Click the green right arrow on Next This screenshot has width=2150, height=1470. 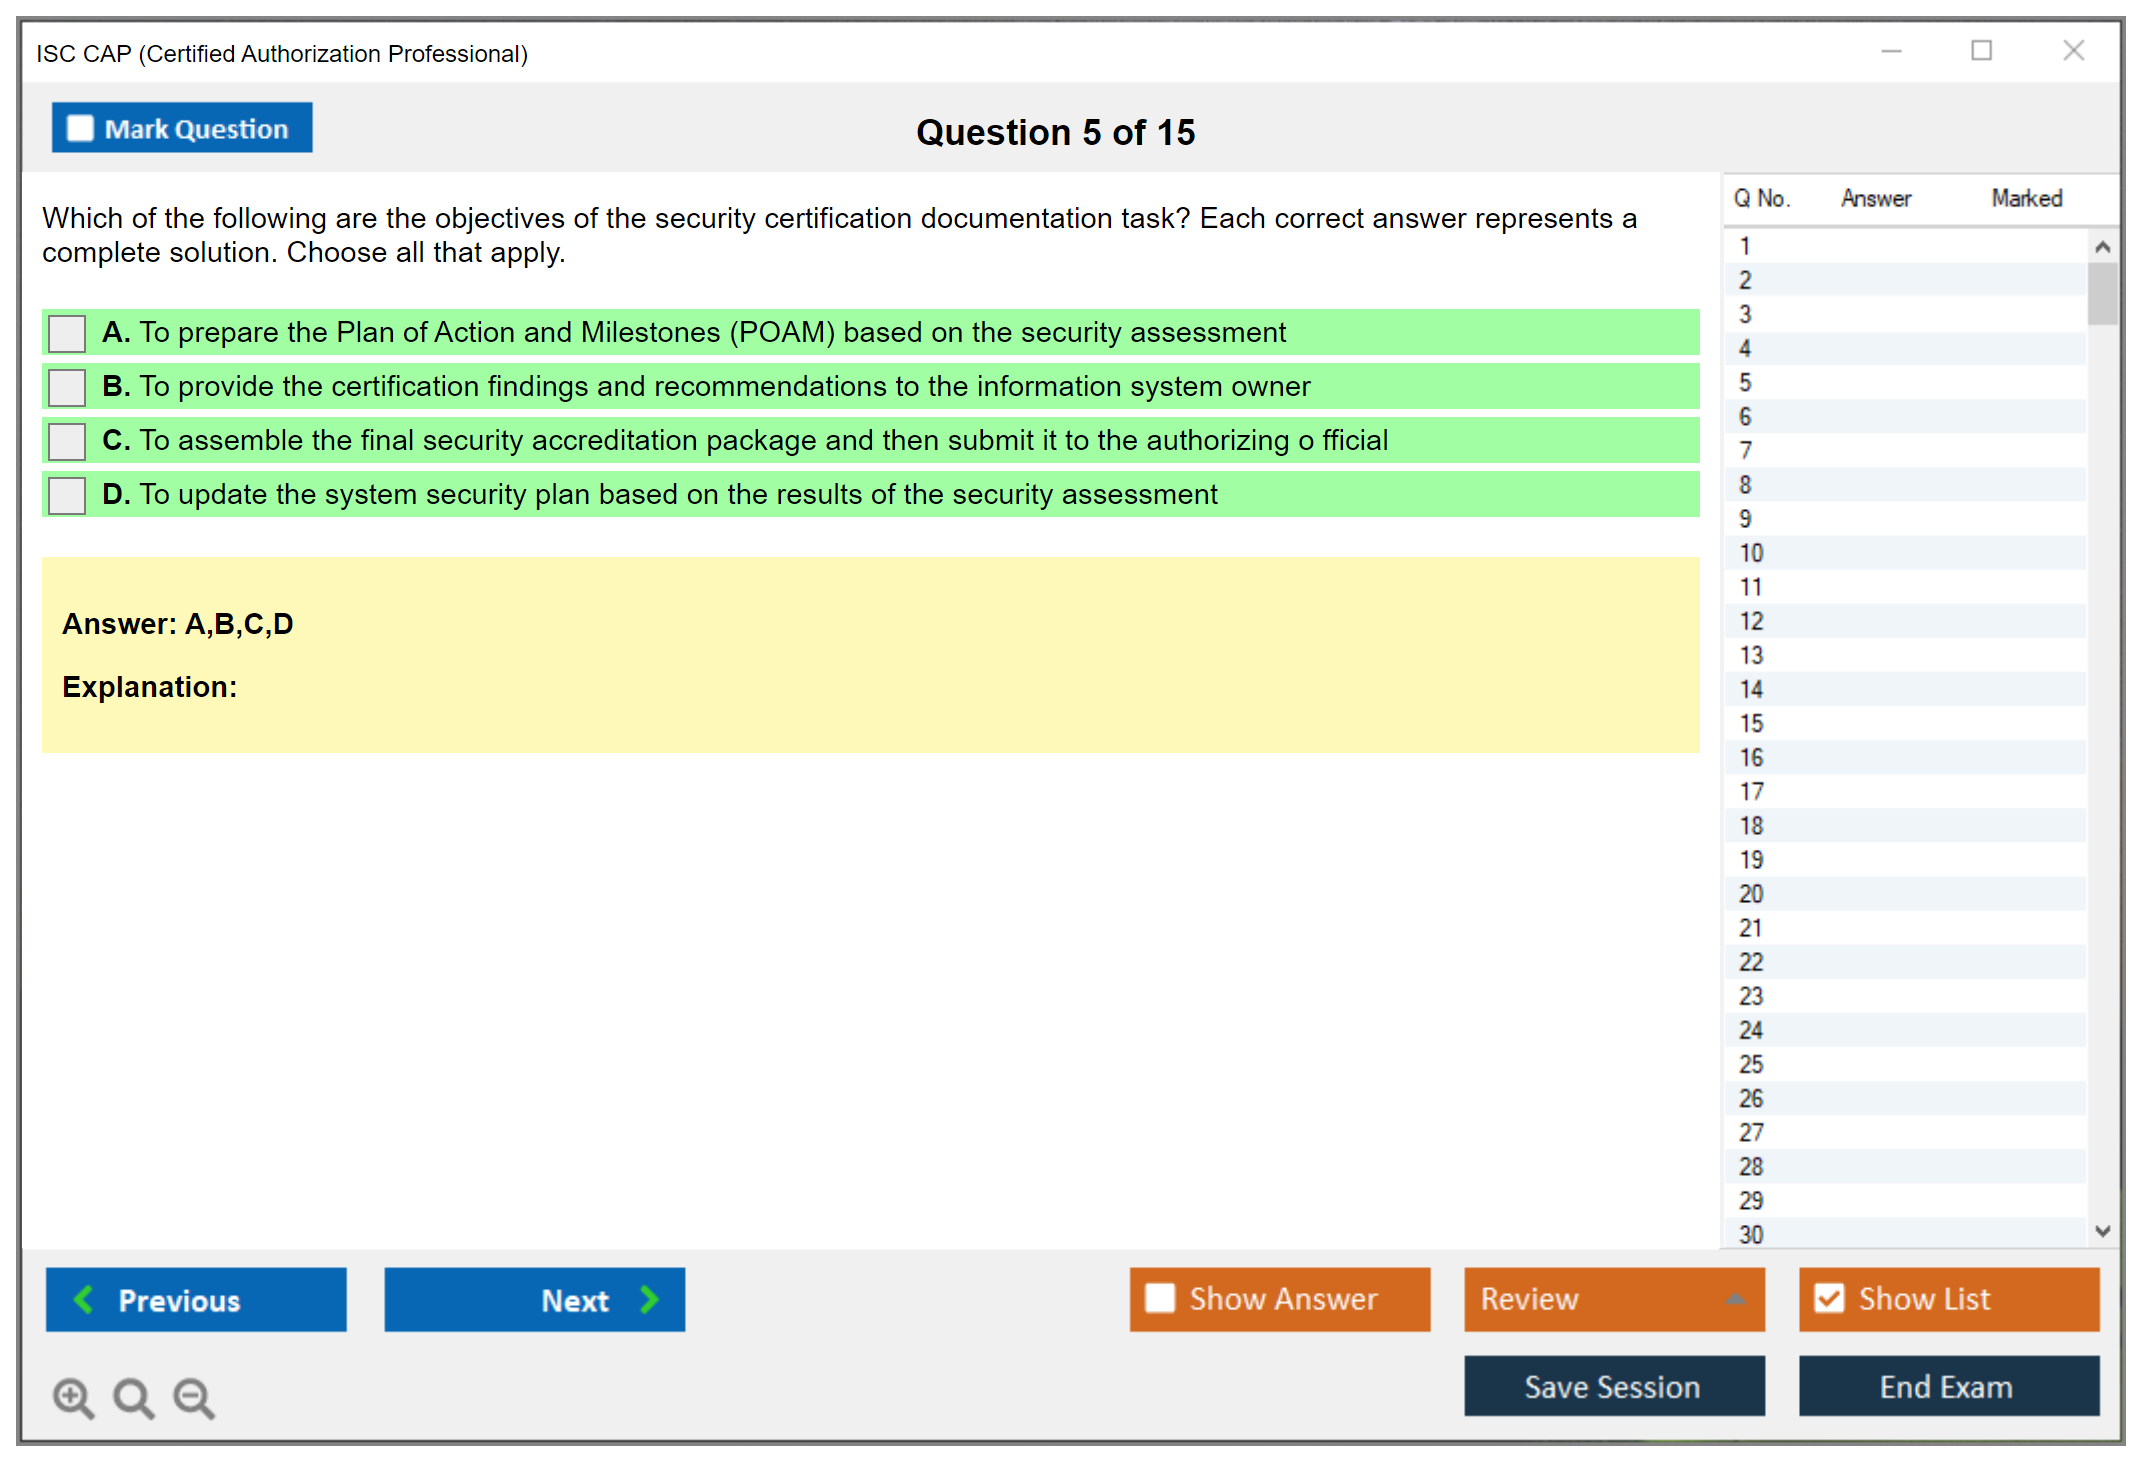pyautogui.click(x=649, y=1299)
